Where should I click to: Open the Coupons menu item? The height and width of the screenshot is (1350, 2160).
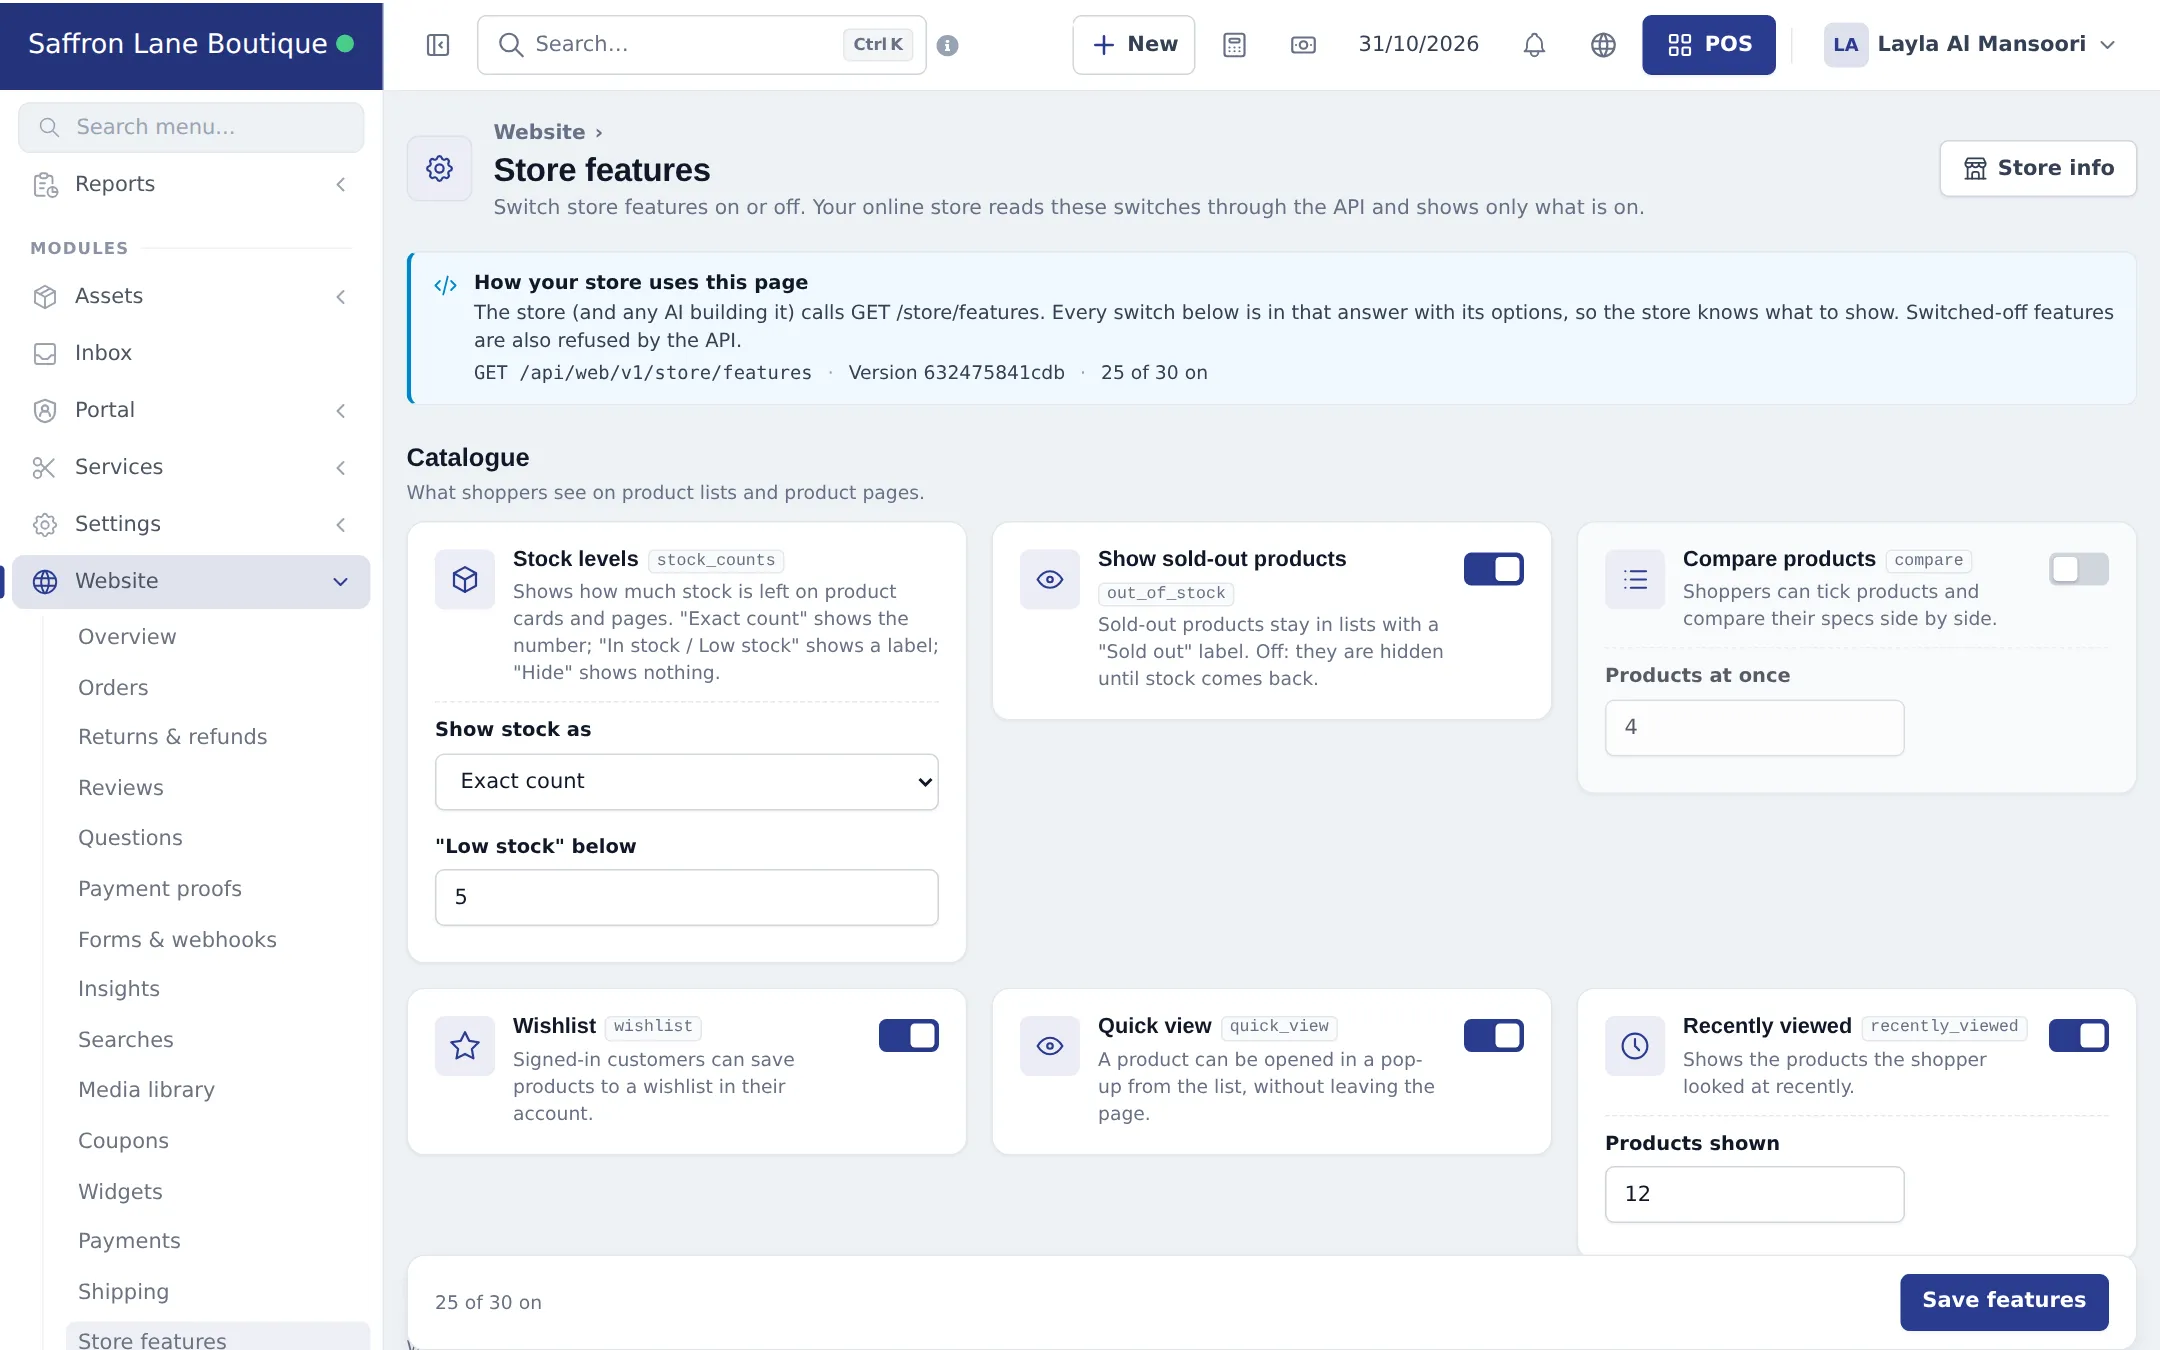click(x=123, y=1141)
